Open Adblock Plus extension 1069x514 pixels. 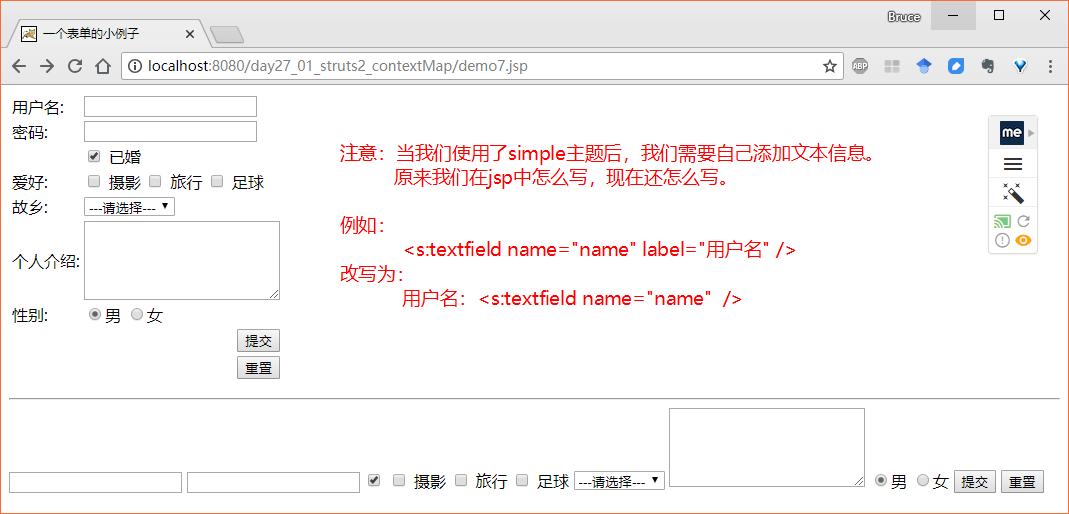[860, 66]
